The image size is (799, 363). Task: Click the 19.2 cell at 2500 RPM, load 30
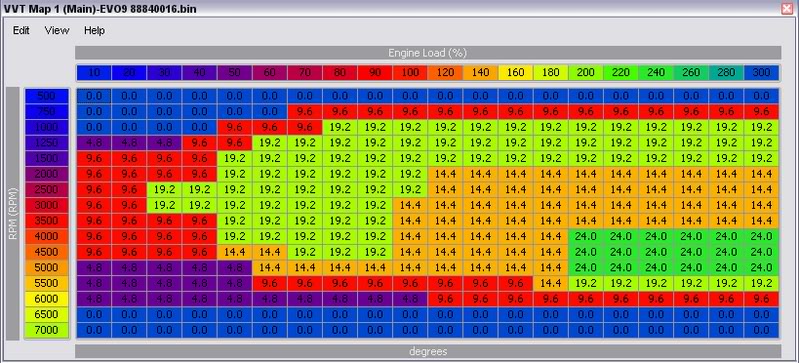tap(164, 190)
